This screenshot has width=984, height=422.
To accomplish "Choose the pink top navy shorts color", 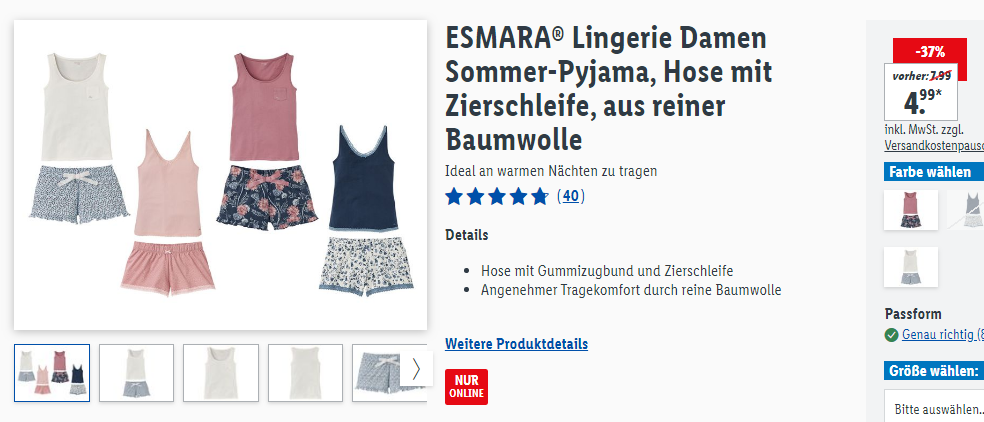I will 911,210.
